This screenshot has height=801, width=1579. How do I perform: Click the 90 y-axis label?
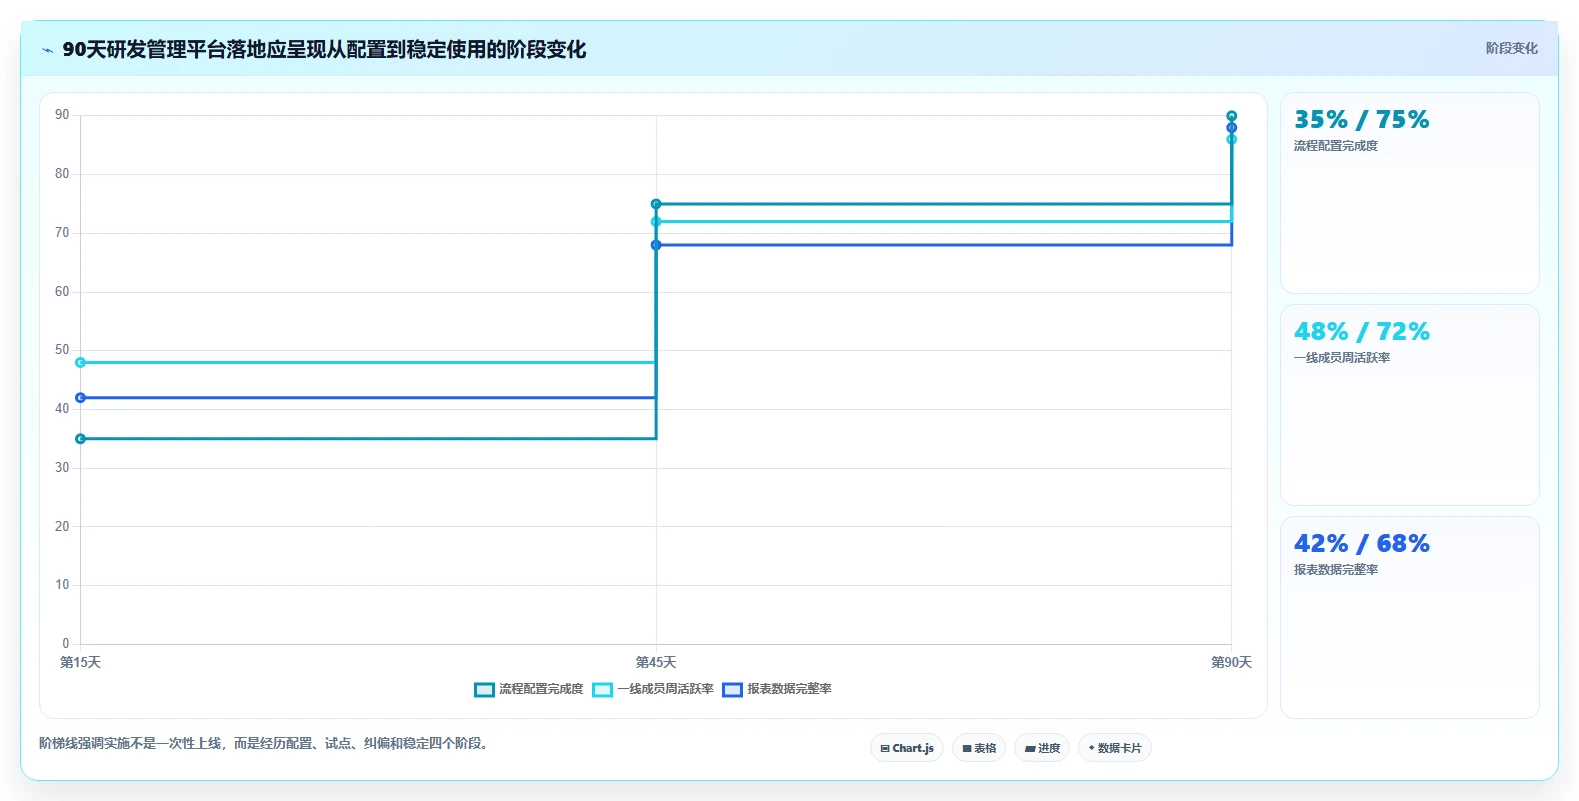[62, 115]
